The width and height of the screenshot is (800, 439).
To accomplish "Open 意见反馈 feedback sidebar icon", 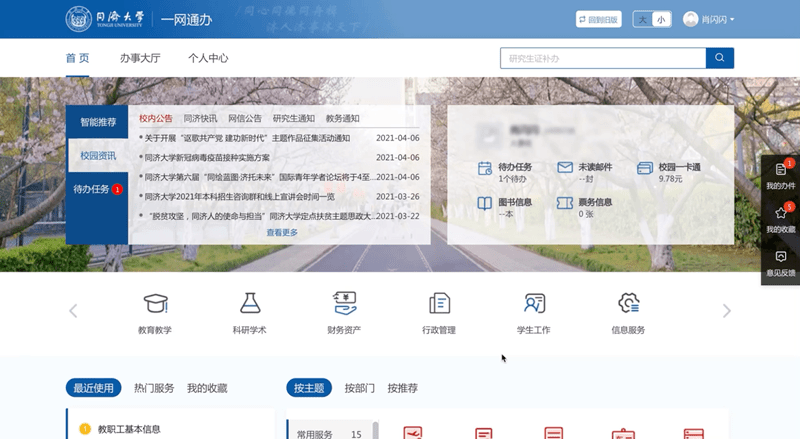I will (x=781, y=257).
